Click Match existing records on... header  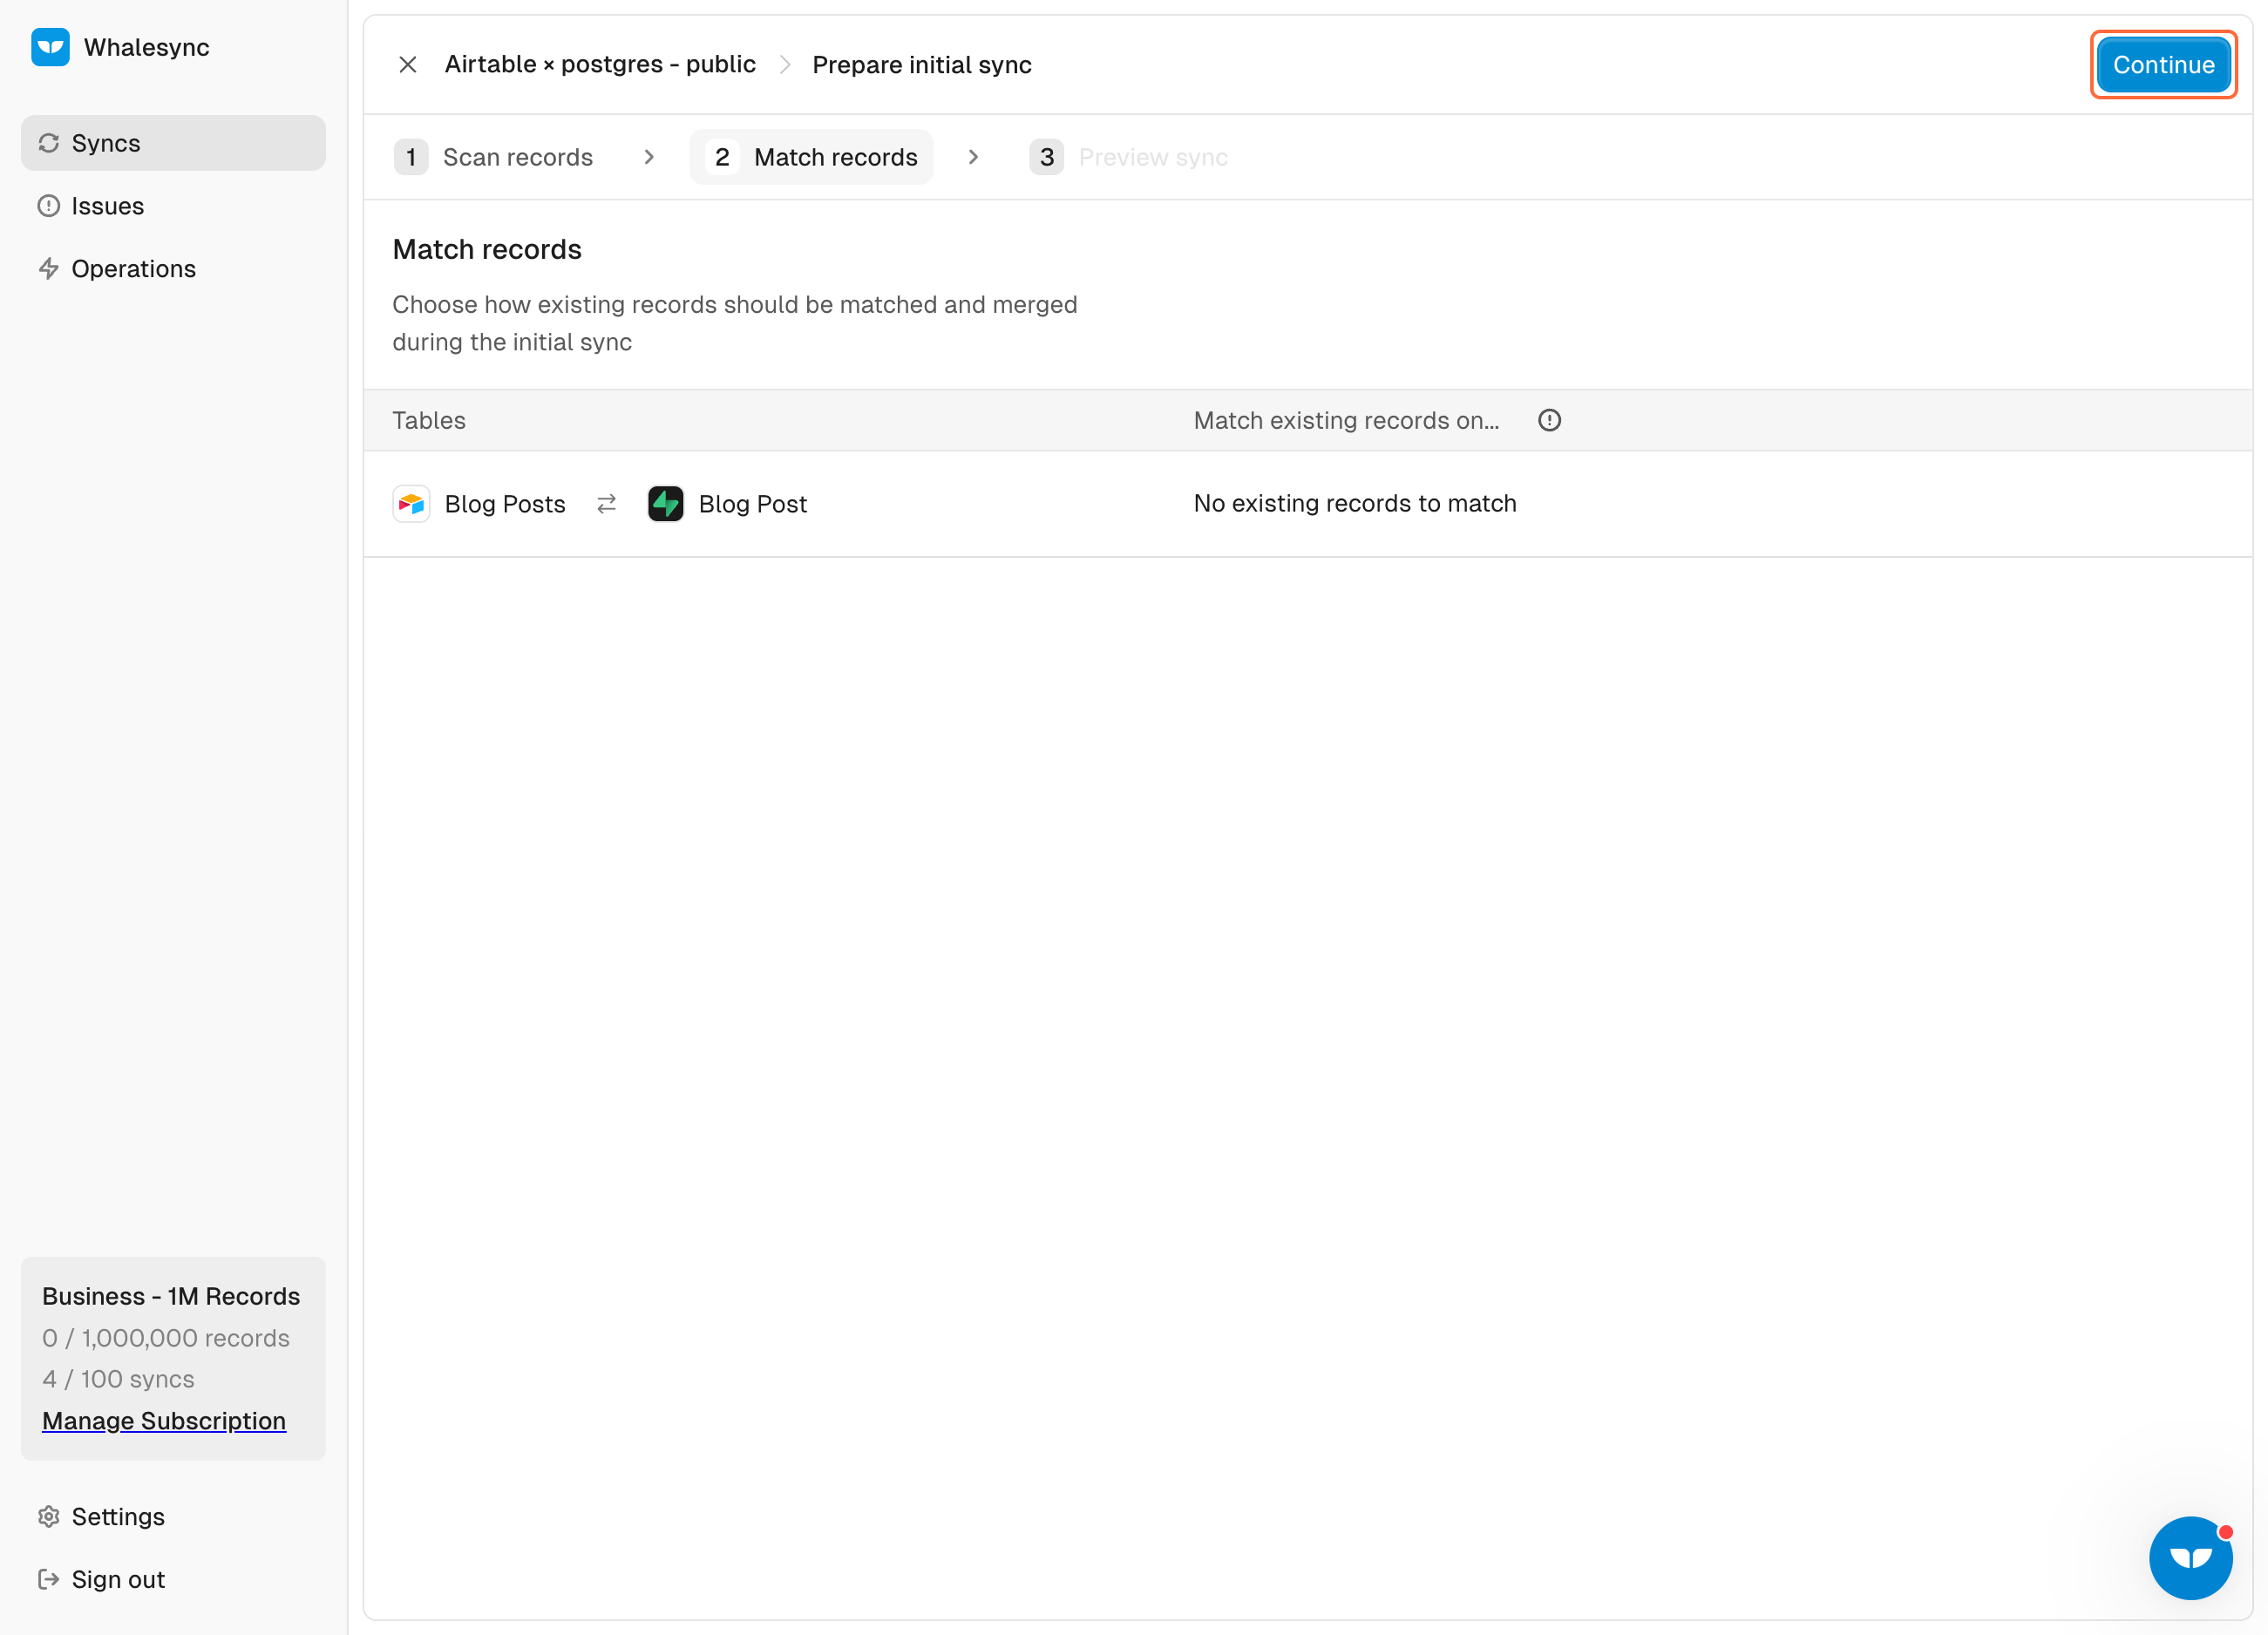(x=1346, y=421)
